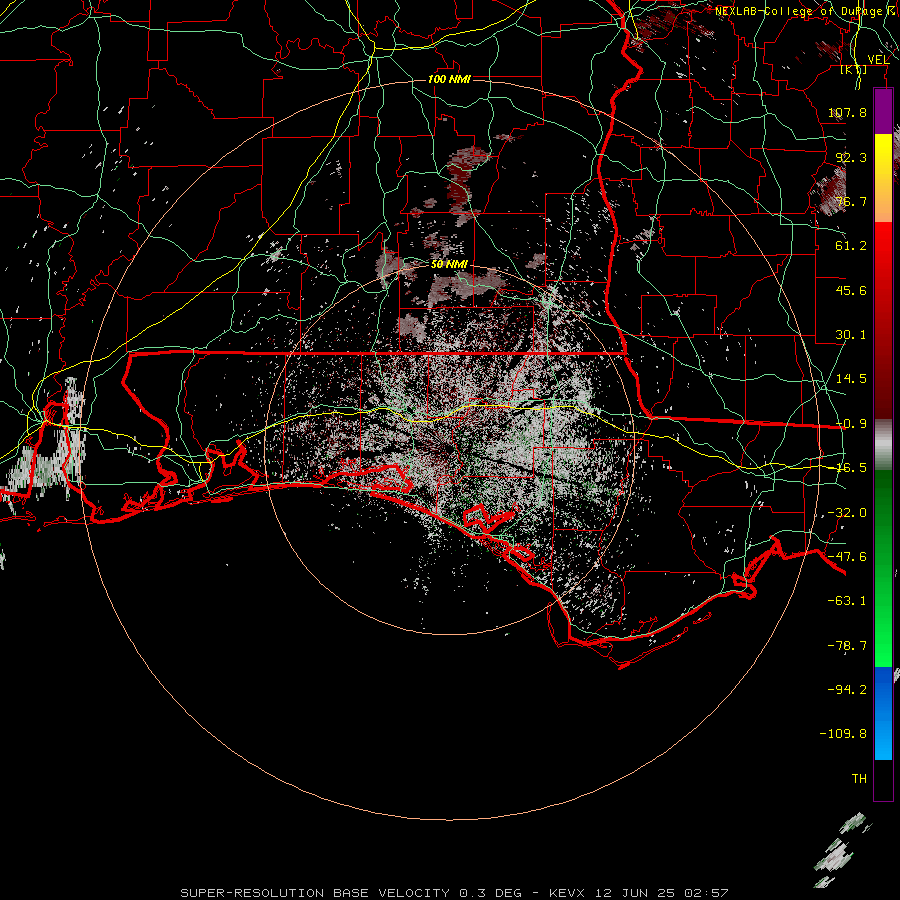
Task: Click the TH legend label
Action: pos(859,779)
